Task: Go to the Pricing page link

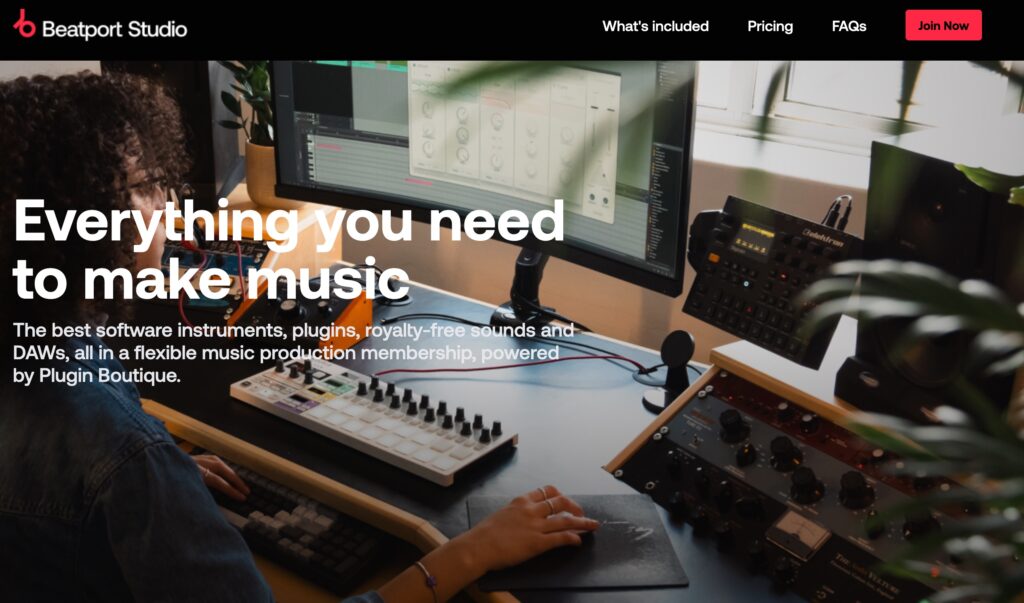Action: (770, 27)
